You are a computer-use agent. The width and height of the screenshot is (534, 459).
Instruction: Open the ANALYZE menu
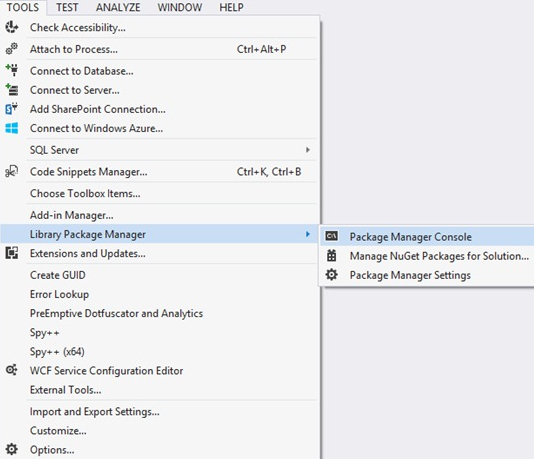[x=118, y=7]
